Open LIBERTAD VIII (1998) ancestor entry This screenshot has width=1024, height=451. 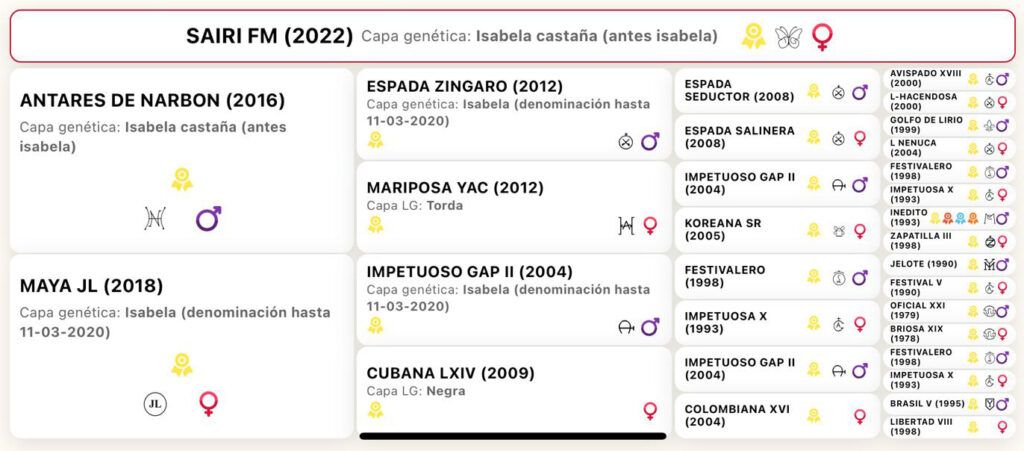point(949,427)
